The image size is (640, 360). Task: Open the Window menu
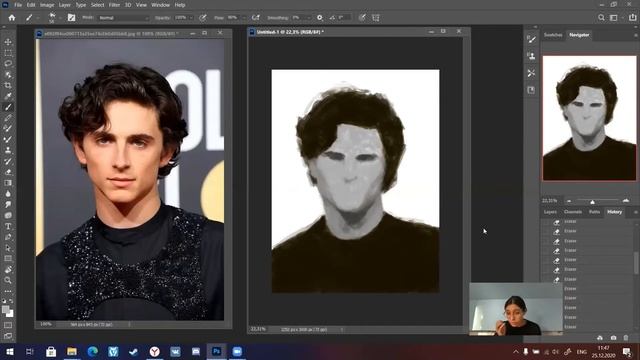pyautogui.click(x=160, y=5)
